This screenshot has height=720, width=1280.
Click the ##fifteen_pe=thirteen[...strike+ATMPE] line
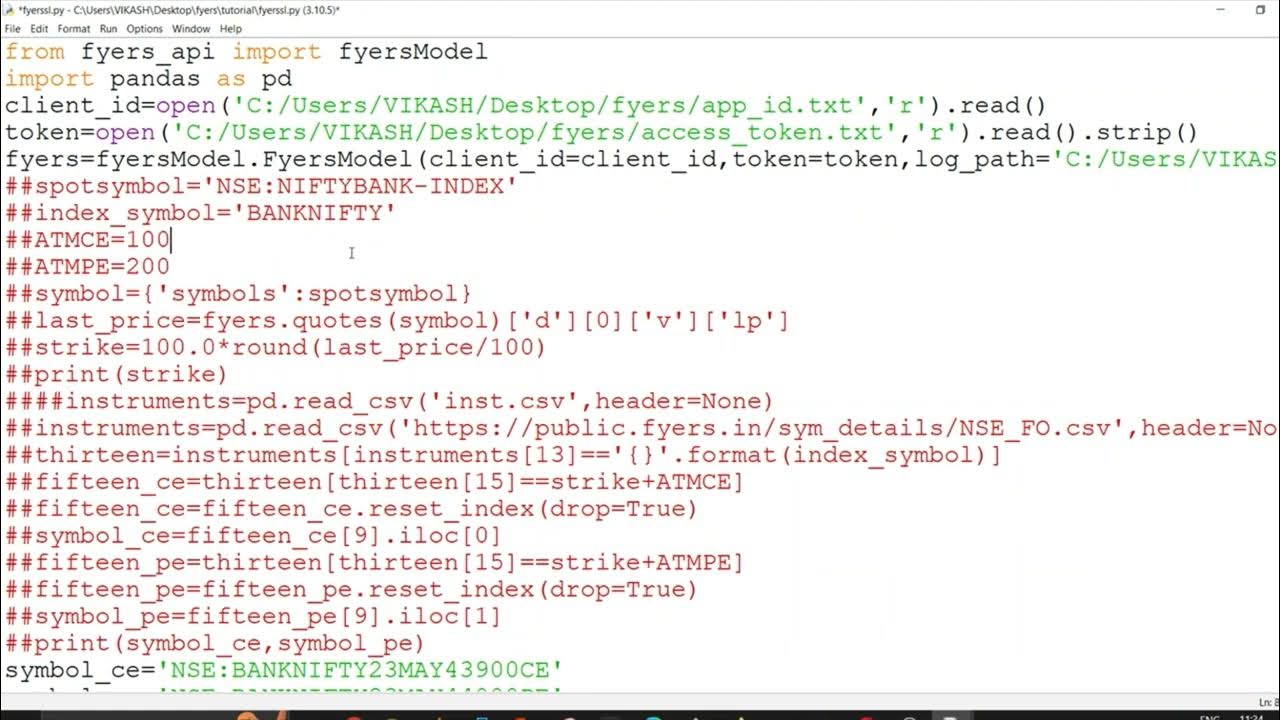tap(374, 563)
